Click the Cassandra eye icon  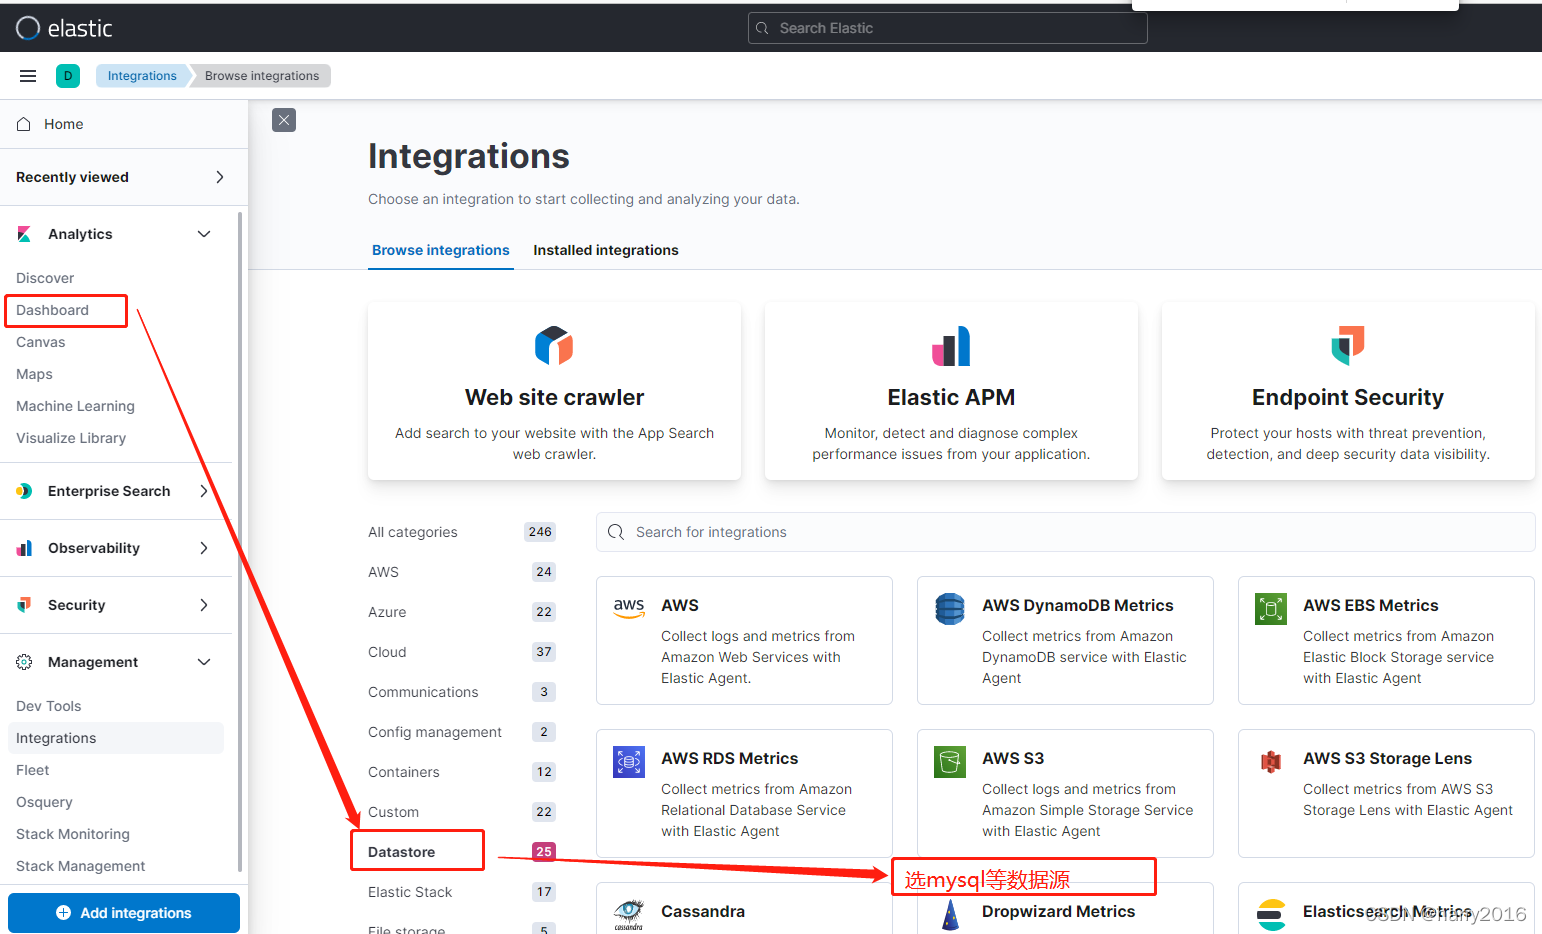pos(629,914)
